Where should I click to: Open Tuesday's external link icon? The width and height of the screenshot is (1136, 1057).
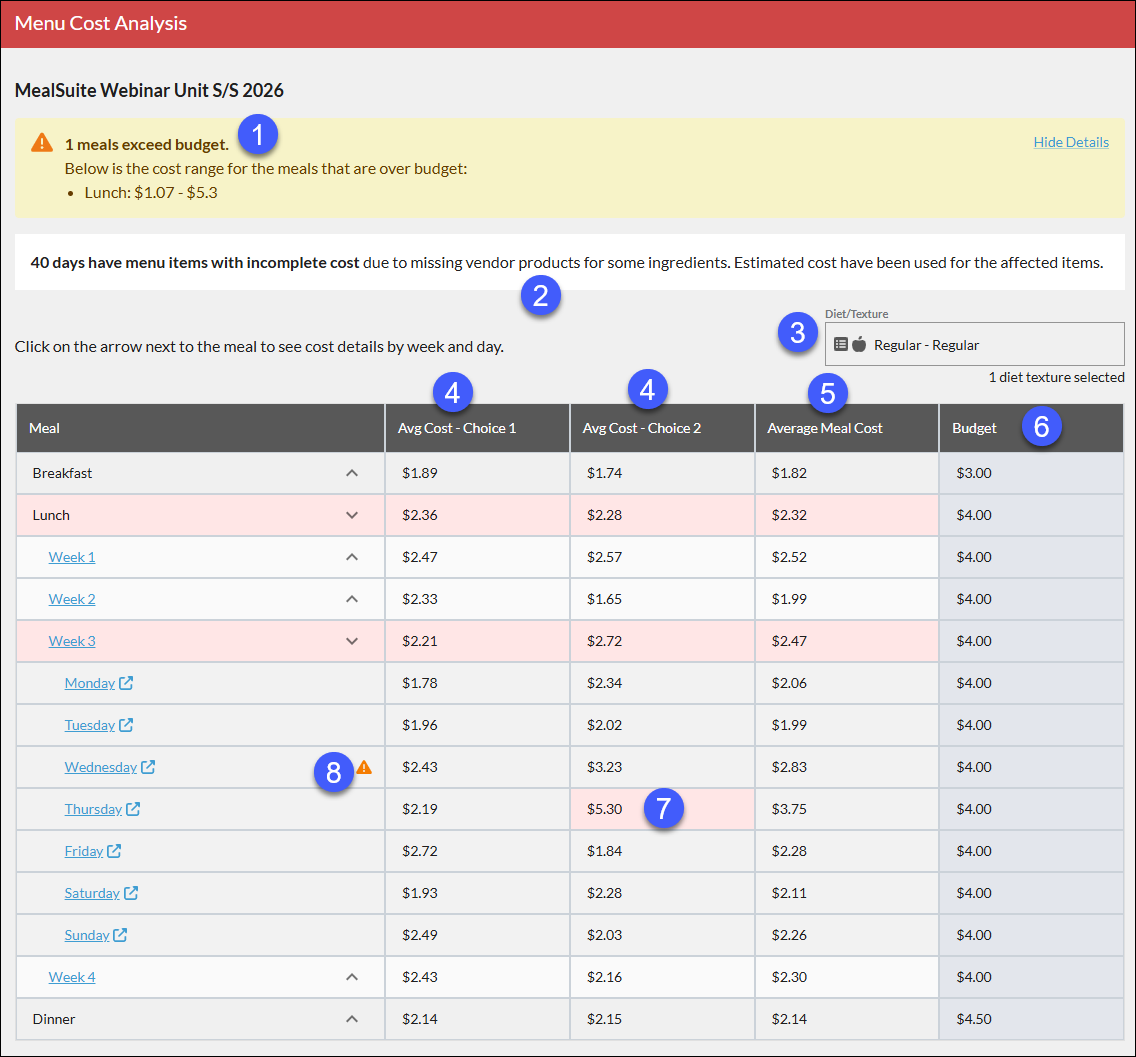coord(126,724)
